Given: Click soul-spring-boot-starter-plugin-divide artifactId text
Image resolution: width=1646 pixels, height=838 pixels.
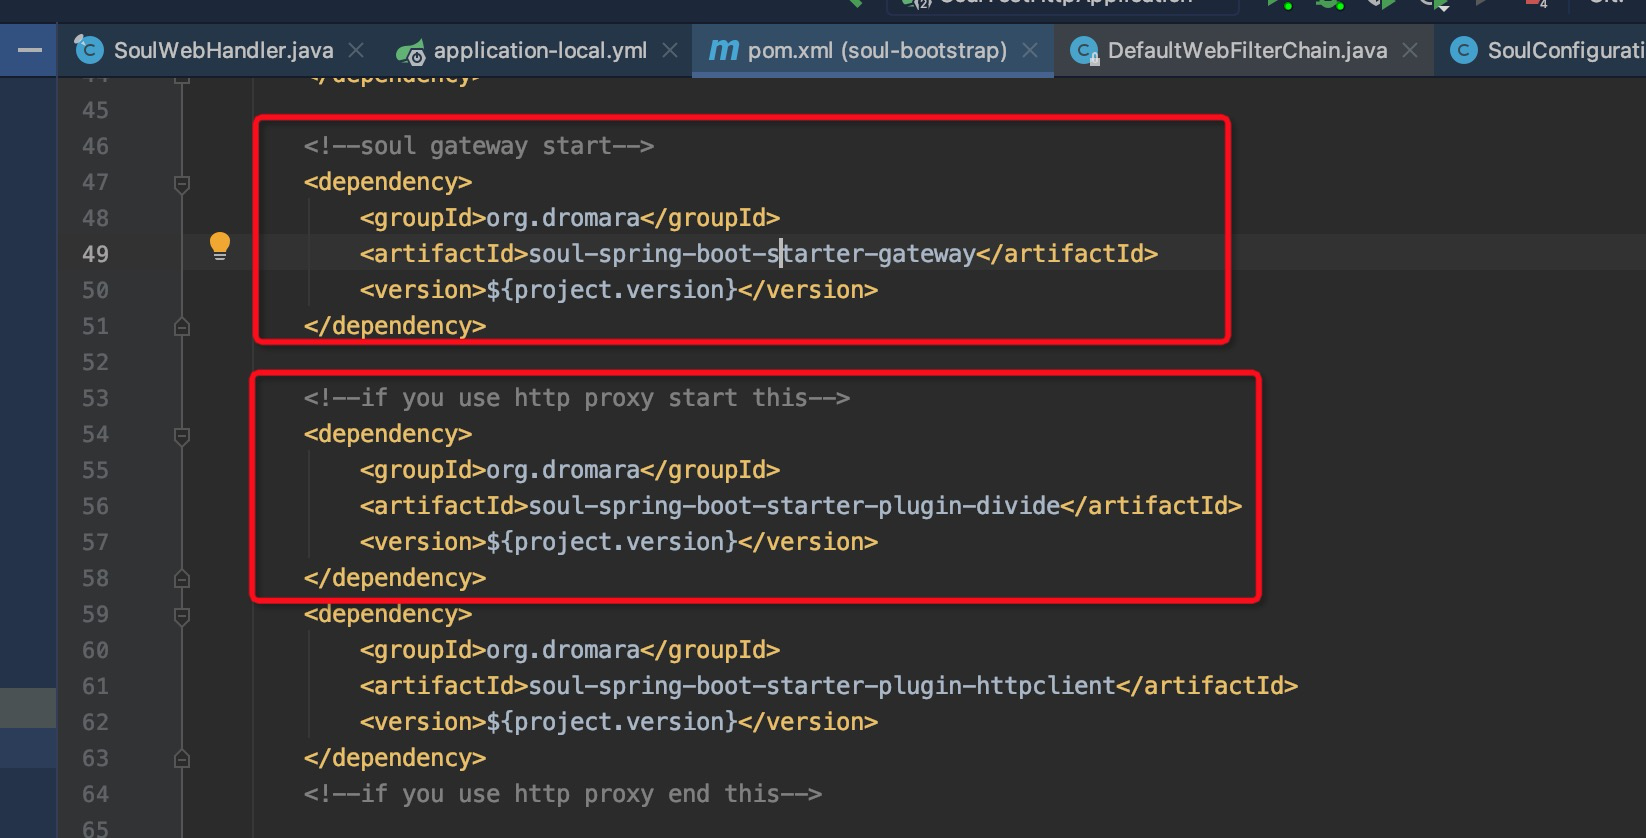Looking at the screenshot, I should (794, 506).
